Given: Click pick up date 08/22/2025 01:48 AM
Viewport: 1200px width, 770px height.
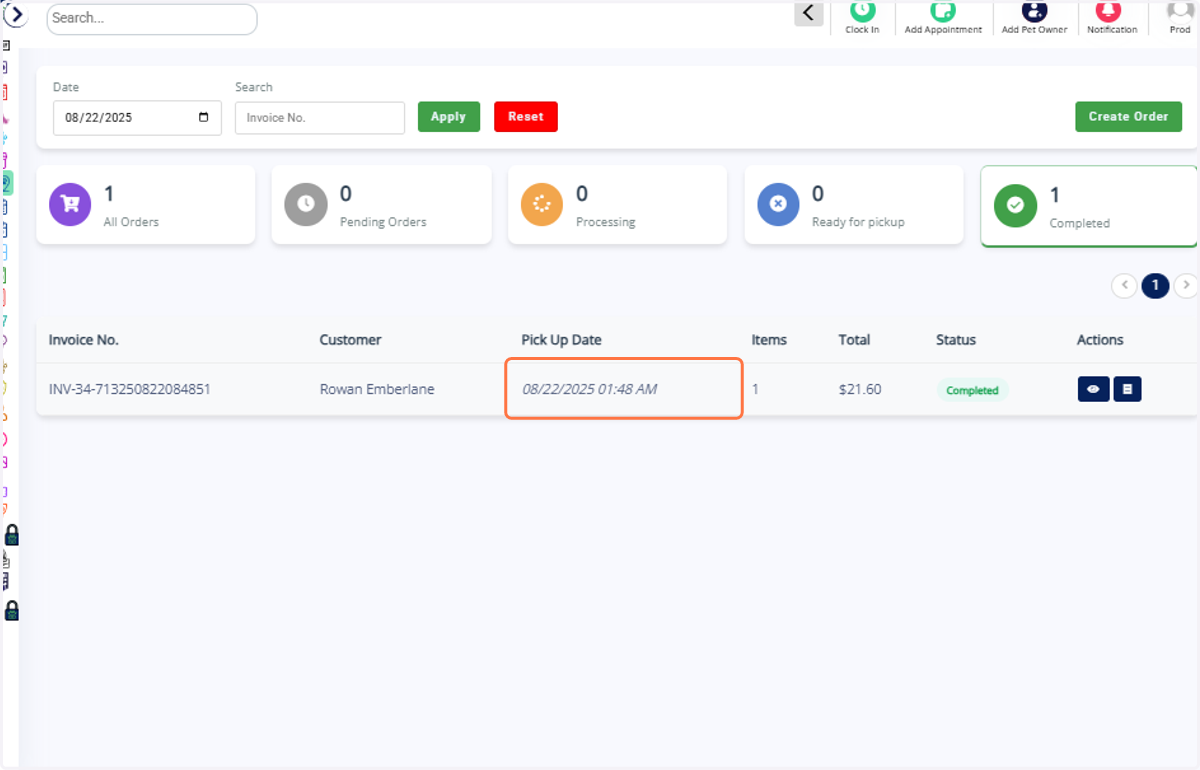Looking at the screenshot, I should click(590, 389).
